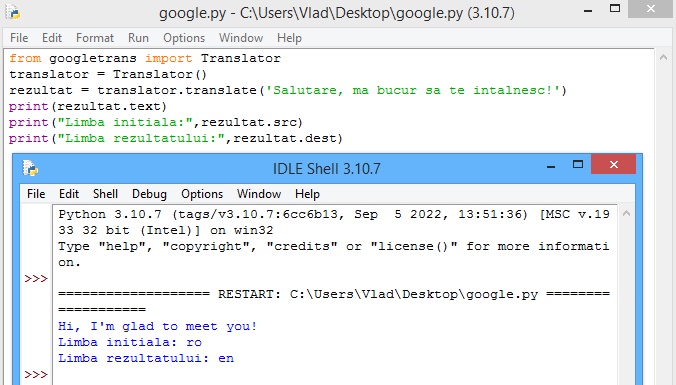The image size is (676, 385).
Task: Click the editor scrollbar up arrow
Action: (x=663, y=57)
